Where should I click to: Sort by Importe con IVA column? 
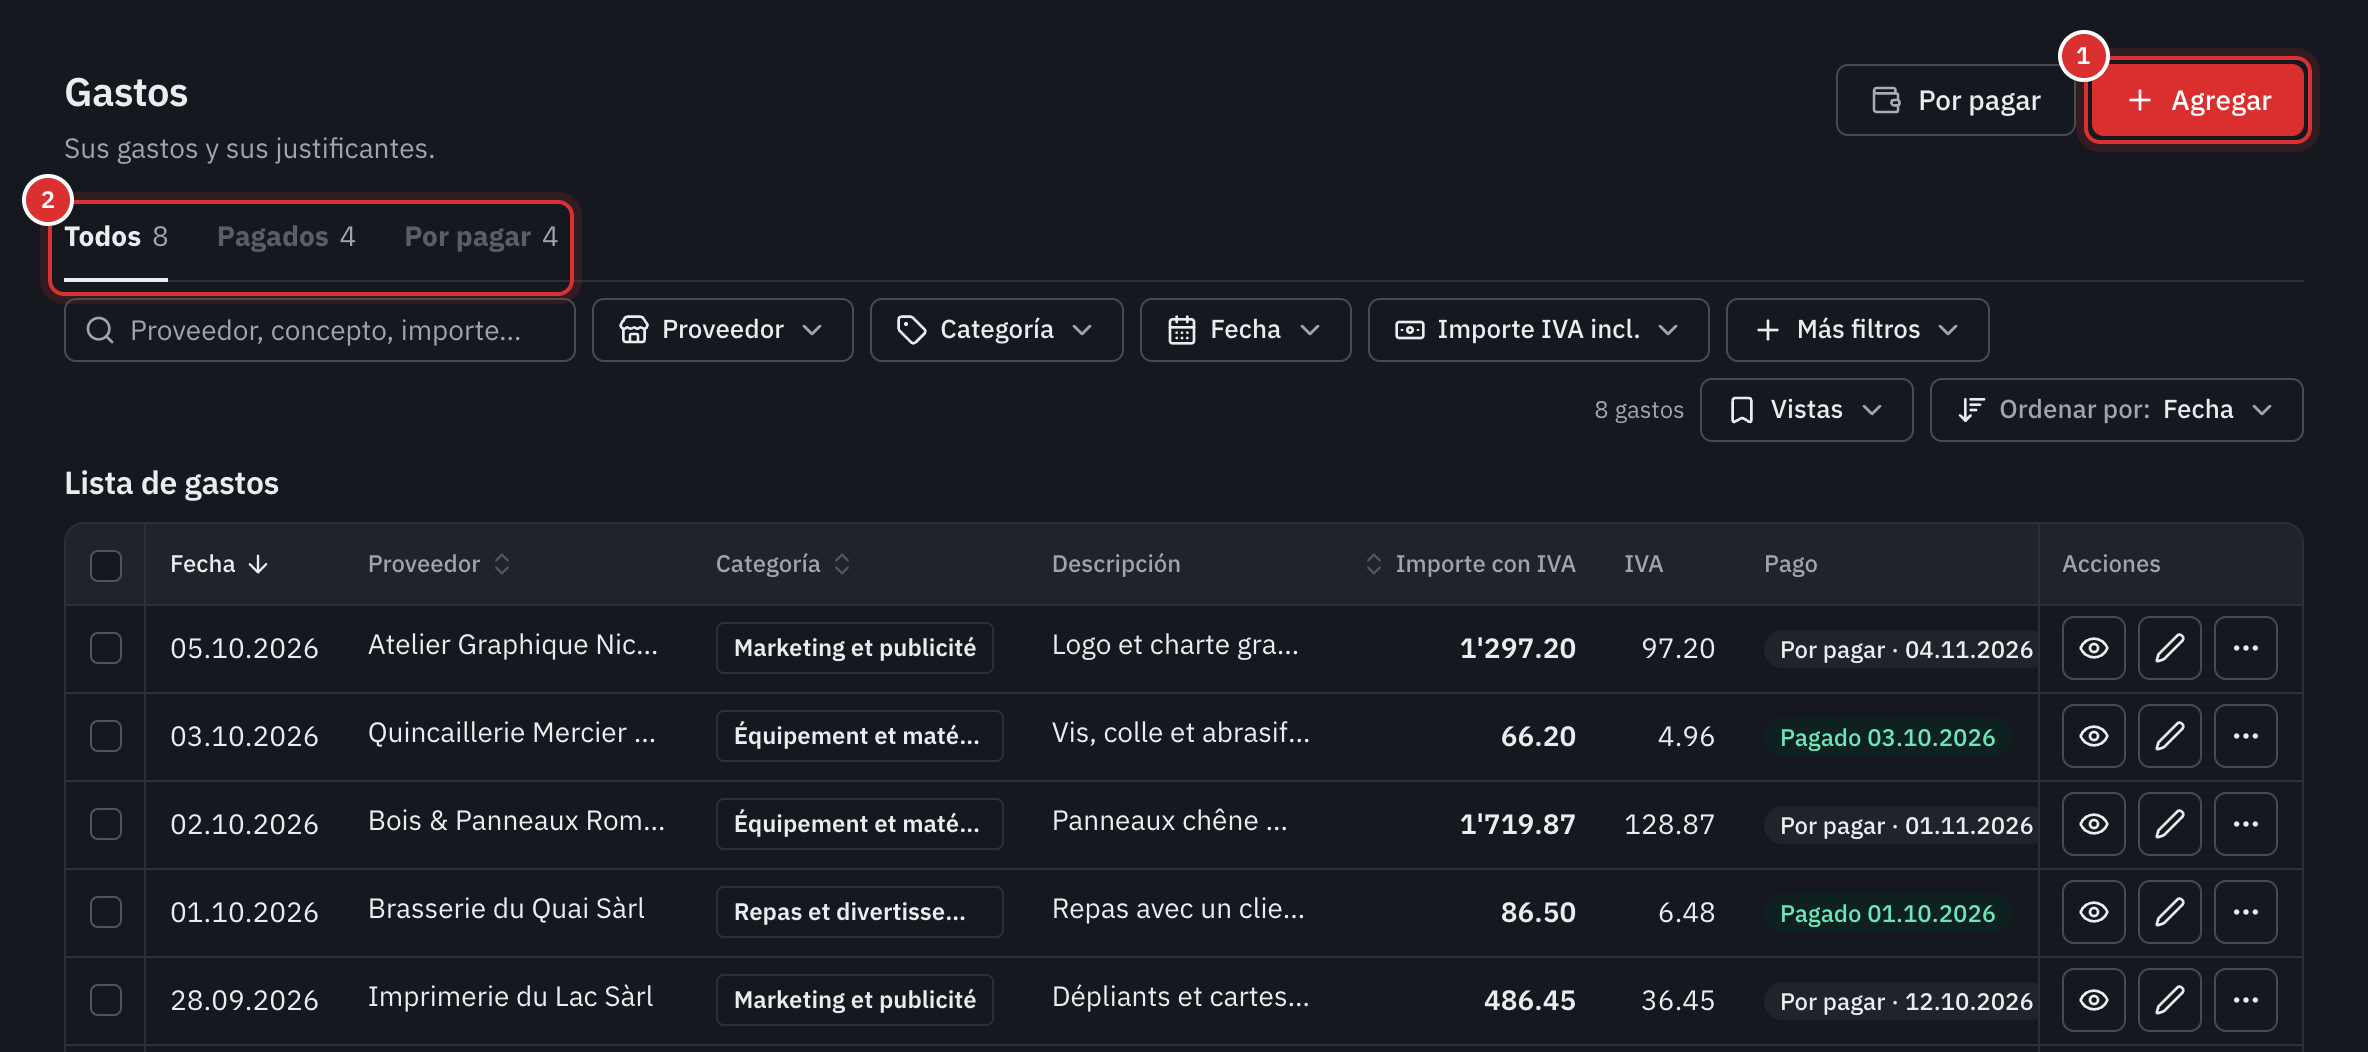coord(1470,564)
